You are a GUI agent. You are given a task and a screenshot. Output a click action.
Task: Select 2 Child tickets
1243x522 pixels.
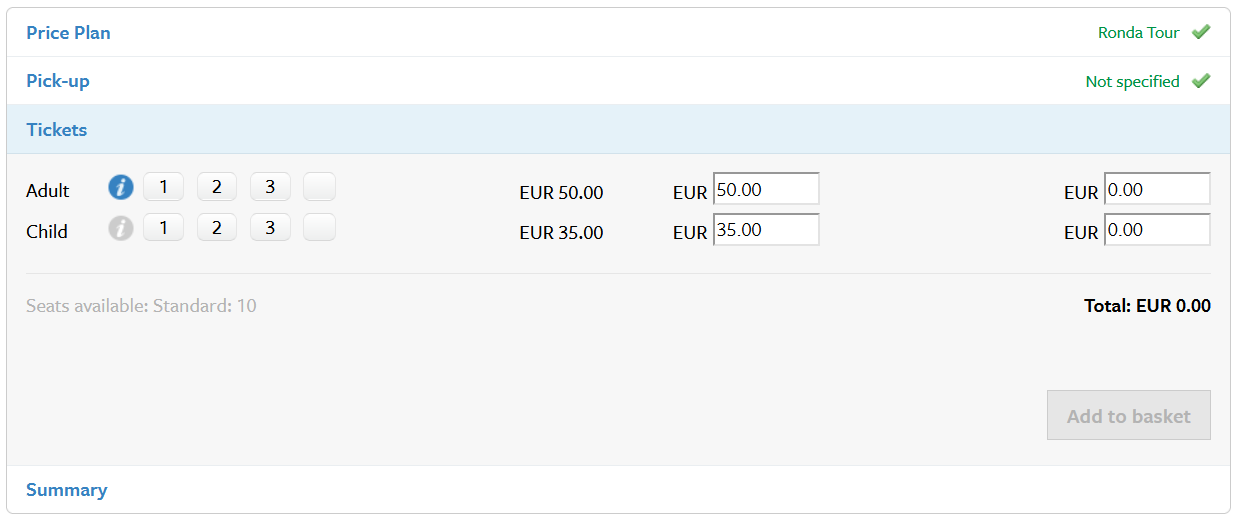[216, 227]
